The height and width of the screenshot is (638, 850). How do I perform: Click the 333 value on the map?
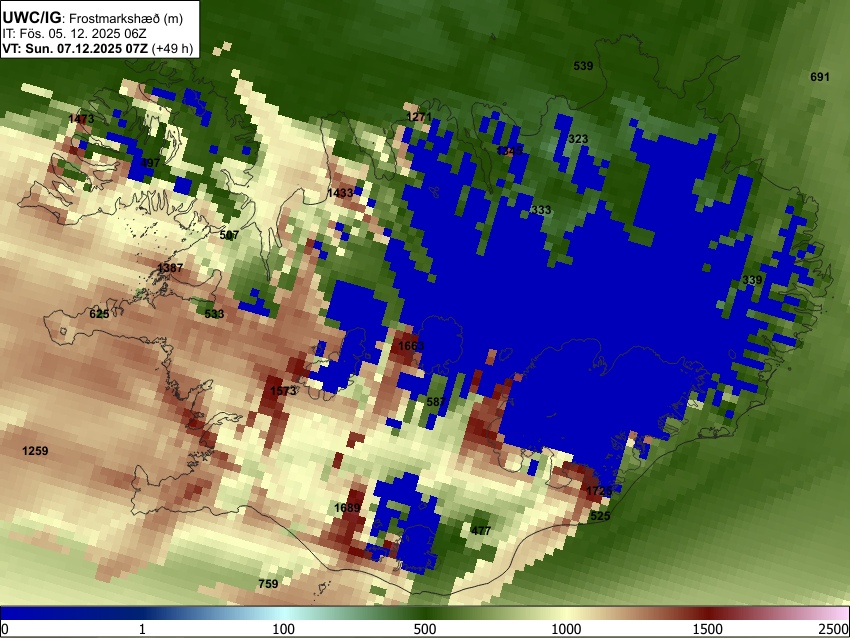[541, 210]
